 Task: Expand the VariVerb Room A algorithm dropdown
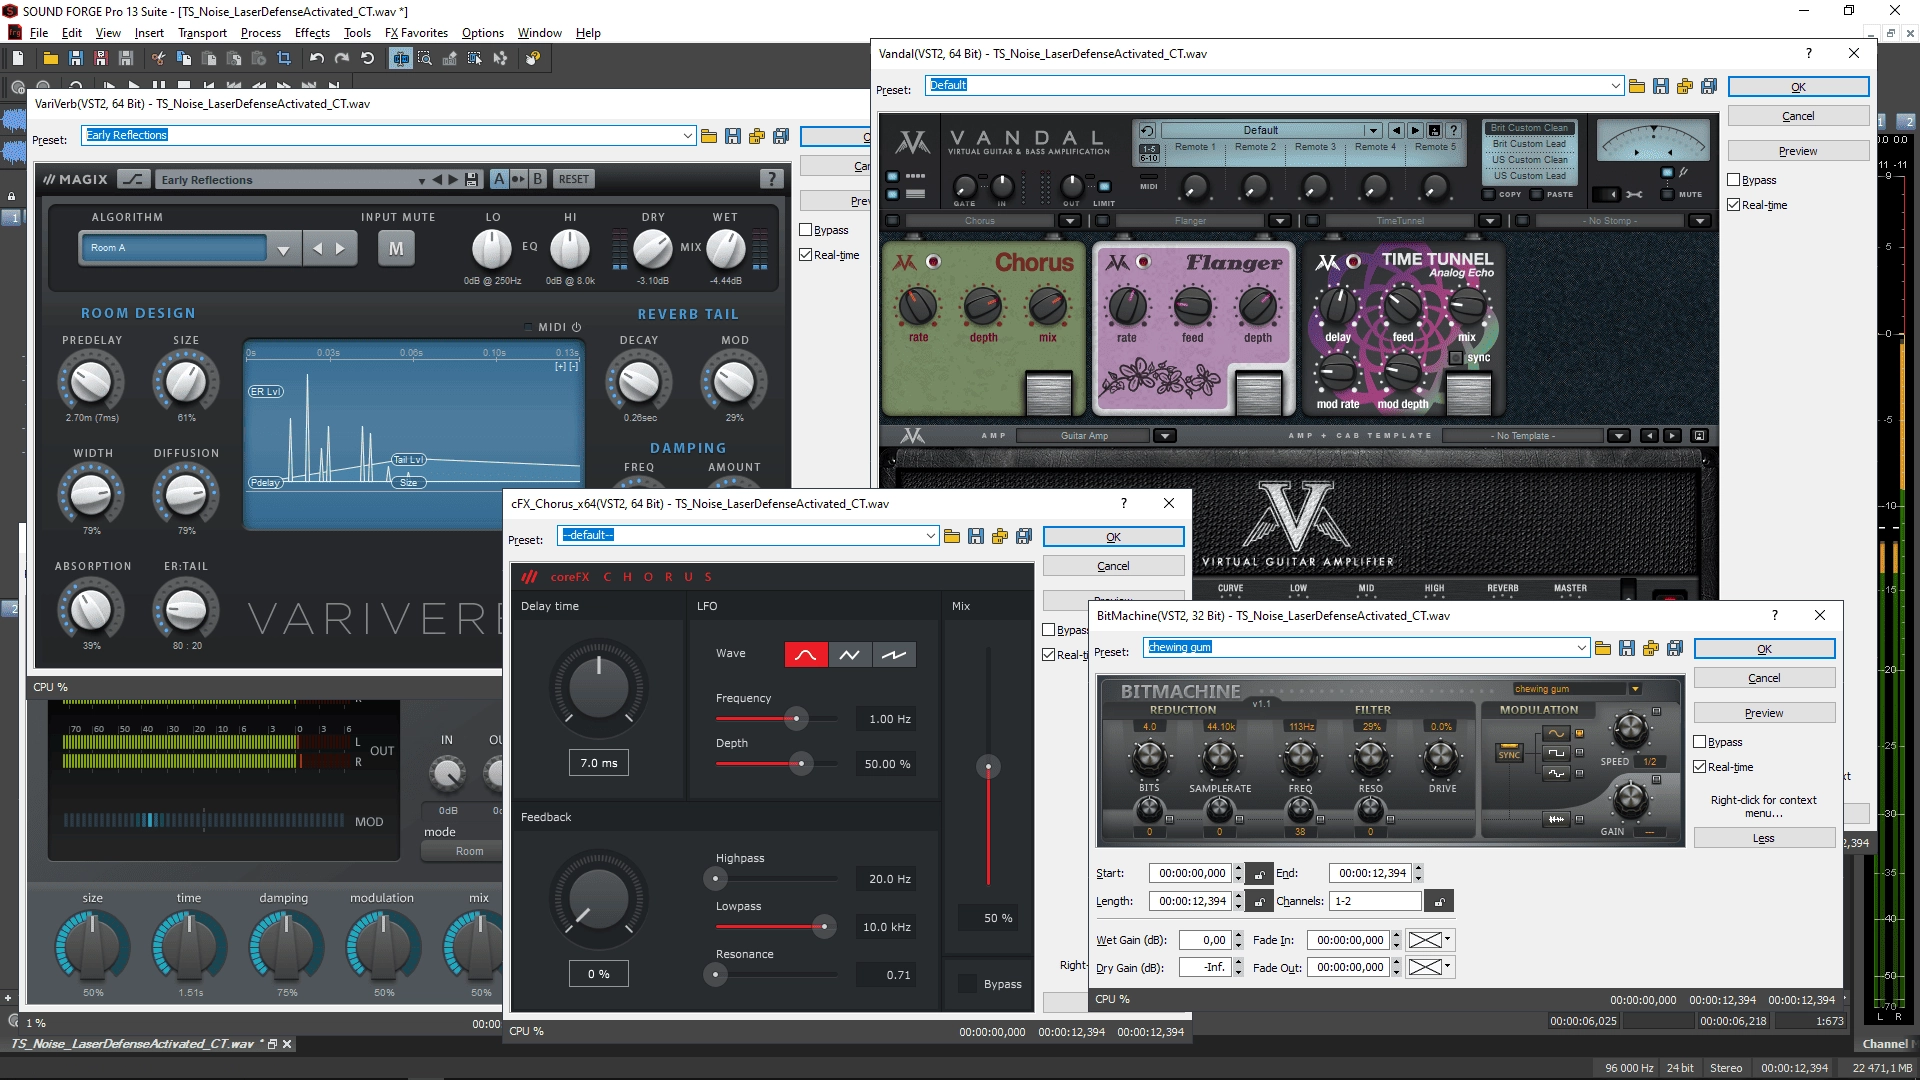pos(283,249)
